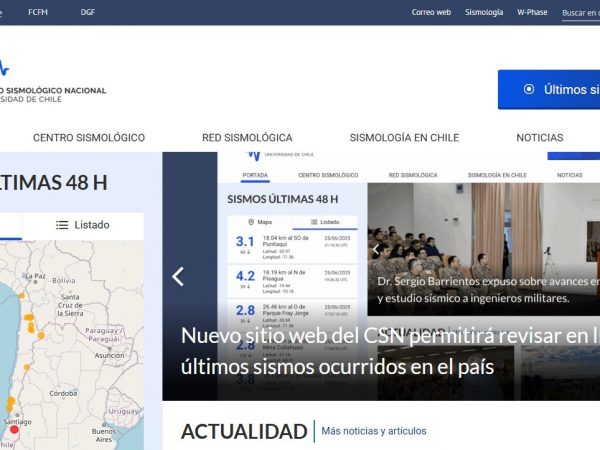The image size is (600, 450).
Task: Click the orange marker near La Paz
Action: pos(22,295)
